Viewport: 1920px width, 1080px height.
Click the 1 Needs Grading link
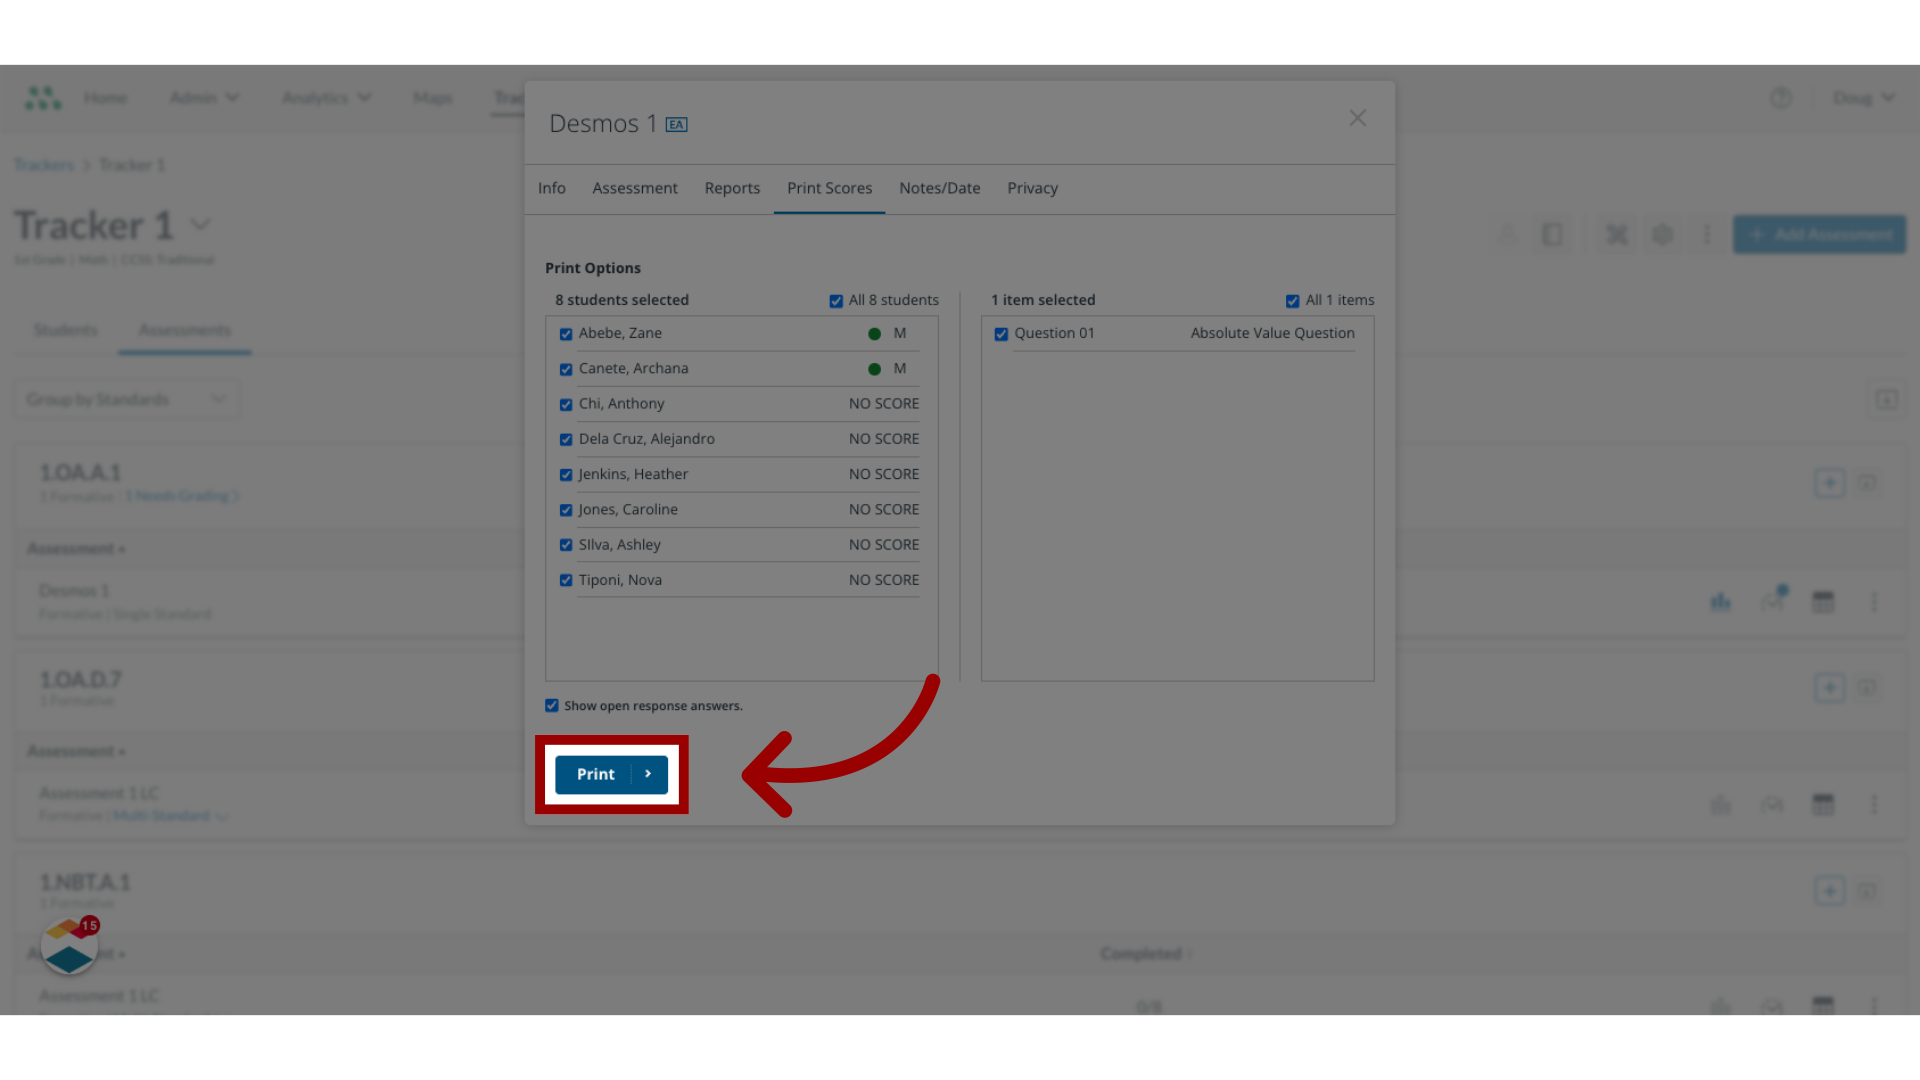[182, 496]
